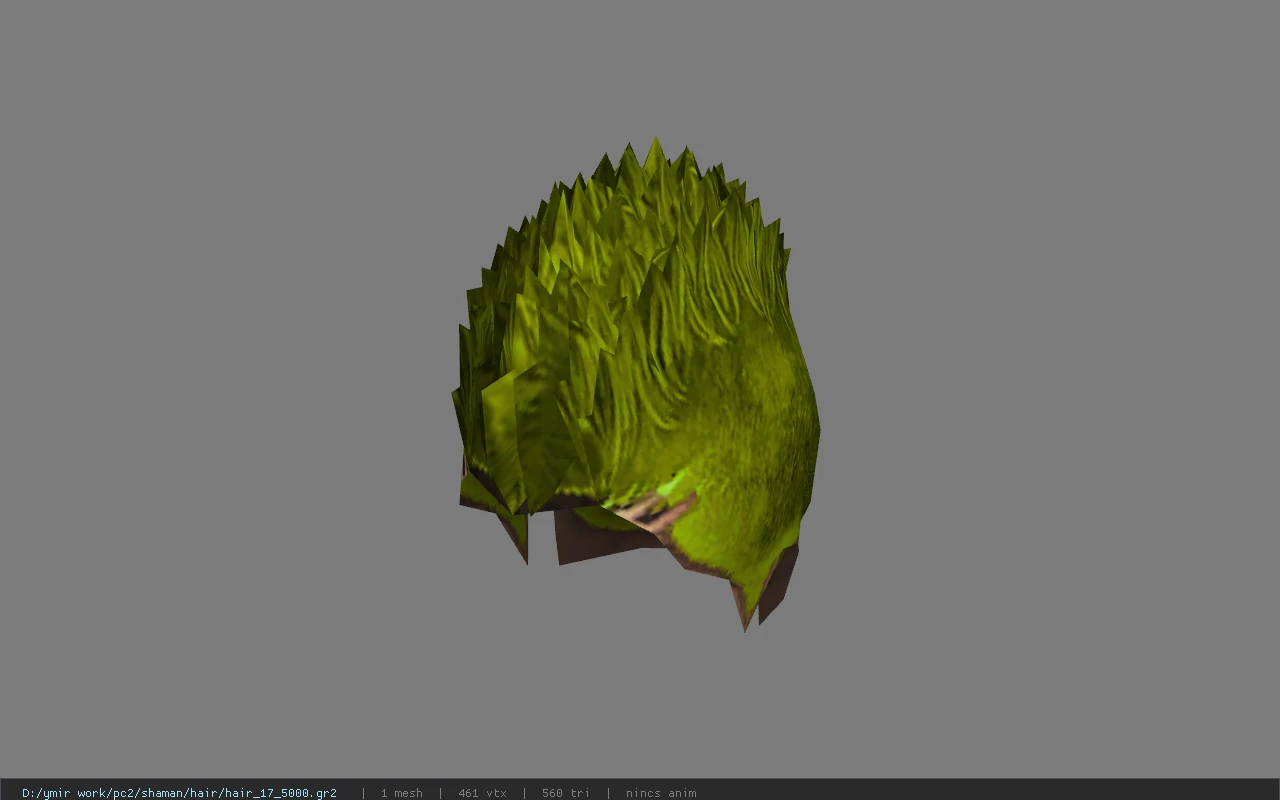Click the '461 vtx' vertex count
Screen dimensions: 1280x800
pyautogui.click(x=482, y=793)
